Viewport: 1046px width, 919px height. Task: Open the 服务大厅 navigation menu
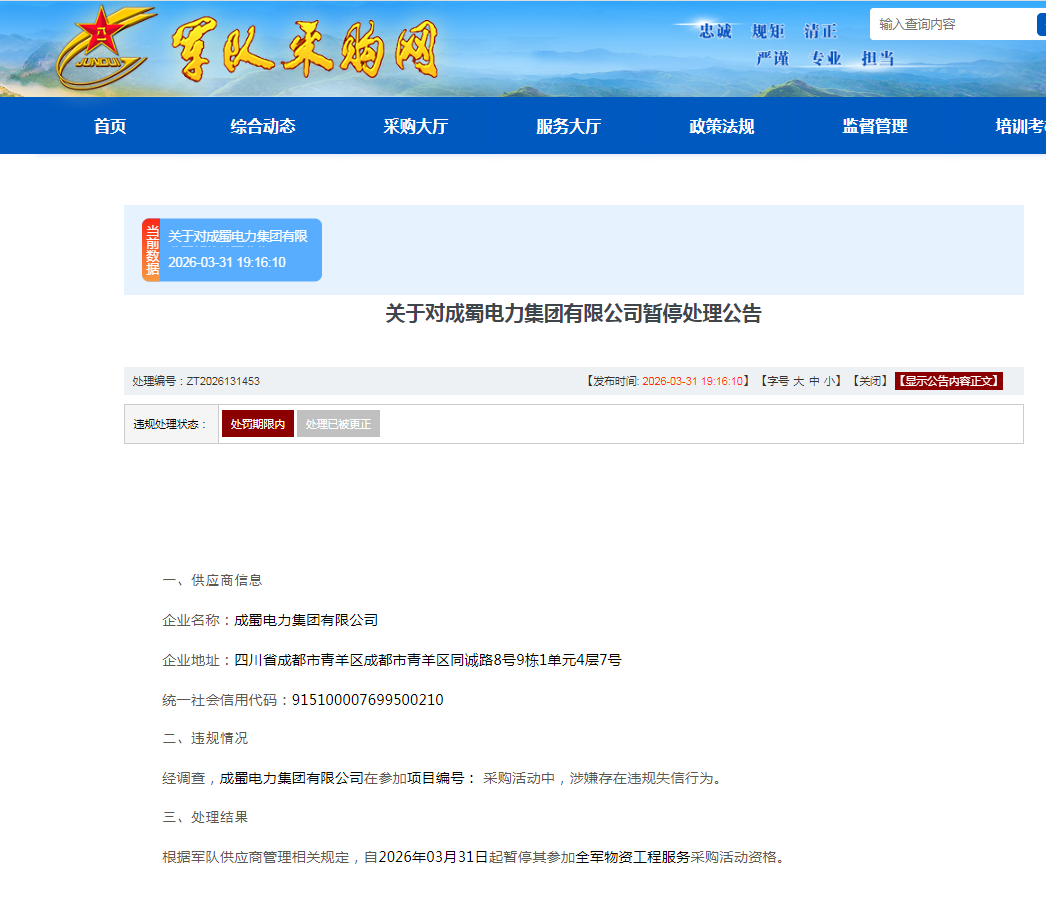point(566,126)
